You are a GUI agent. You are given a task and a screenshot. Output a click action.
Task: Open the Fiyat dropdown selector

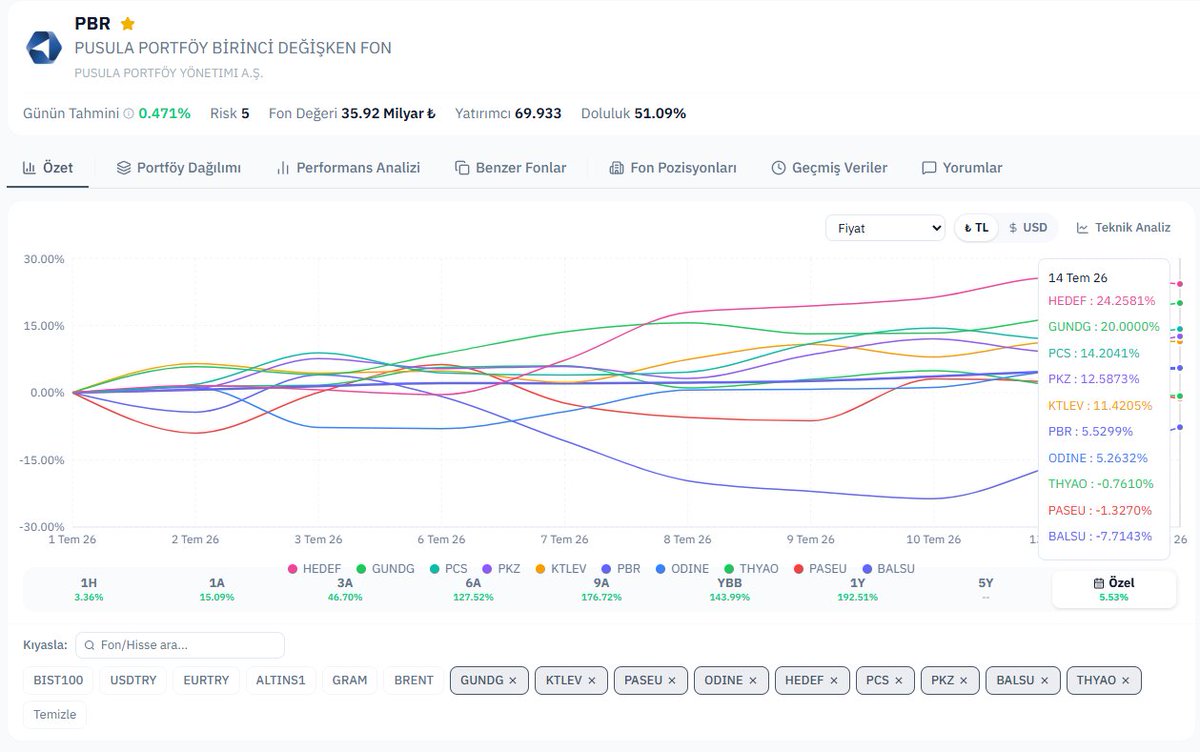pyautogui.click(x=885, y=228)
